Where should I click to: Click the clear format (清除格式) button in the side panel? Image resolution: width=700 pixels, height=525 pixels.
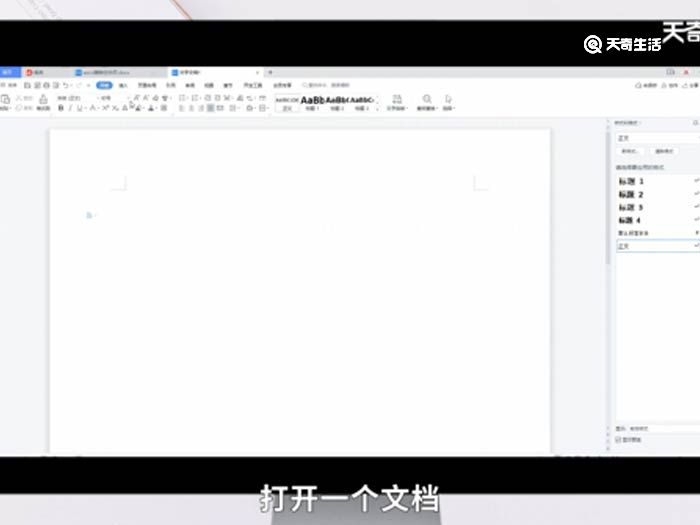point(664,151)
